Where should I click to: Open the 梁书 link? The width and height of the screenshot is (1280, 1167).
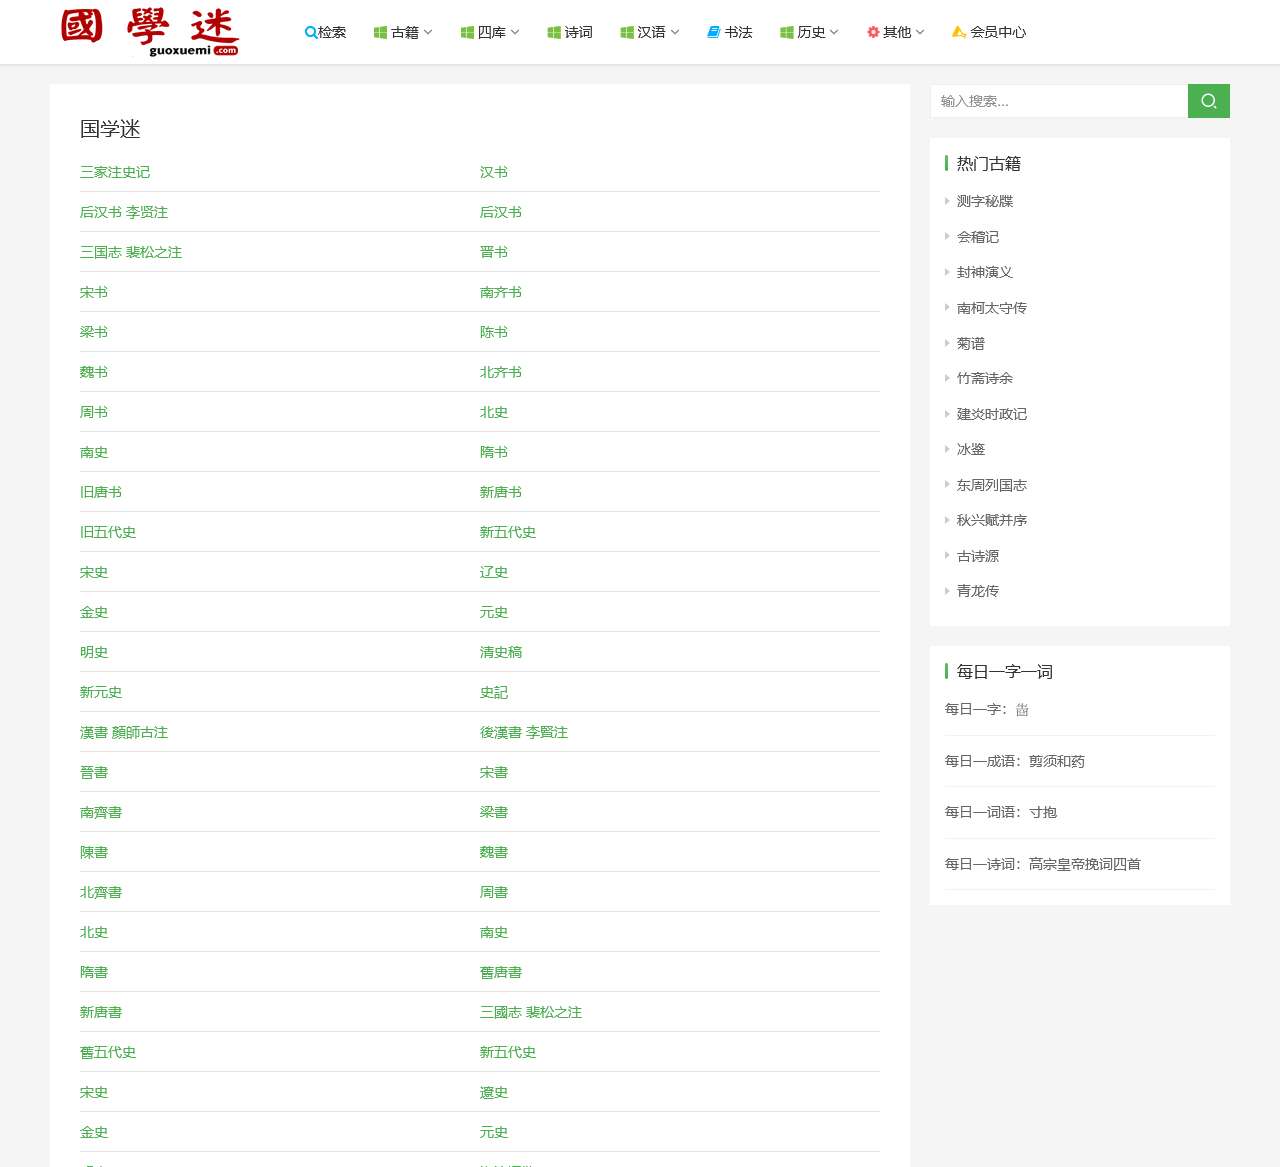click(94, 332)
